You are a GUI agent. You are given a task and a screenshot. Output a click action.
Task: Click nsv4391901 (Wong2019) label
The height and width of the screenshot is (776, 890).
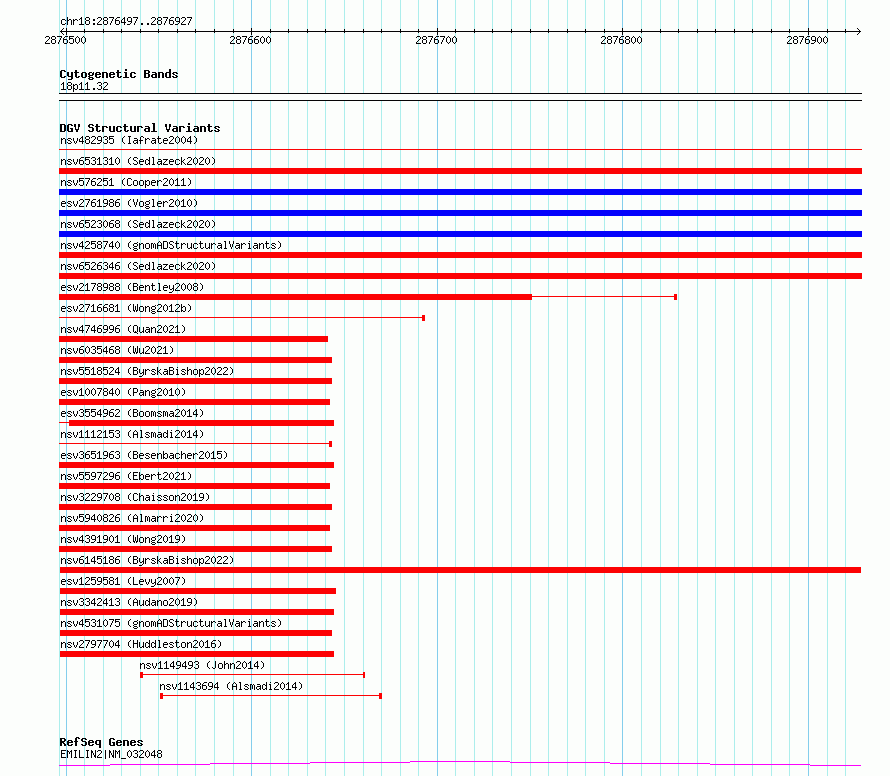tap(123, 539)
